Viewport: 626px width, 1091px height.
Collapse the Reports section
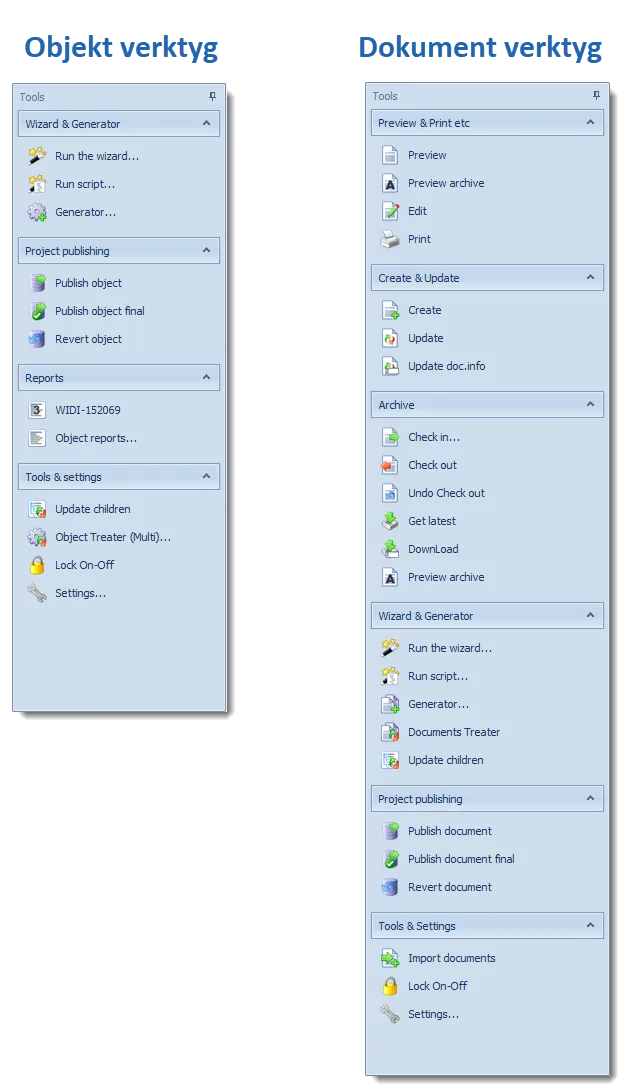tap(207, 377)
